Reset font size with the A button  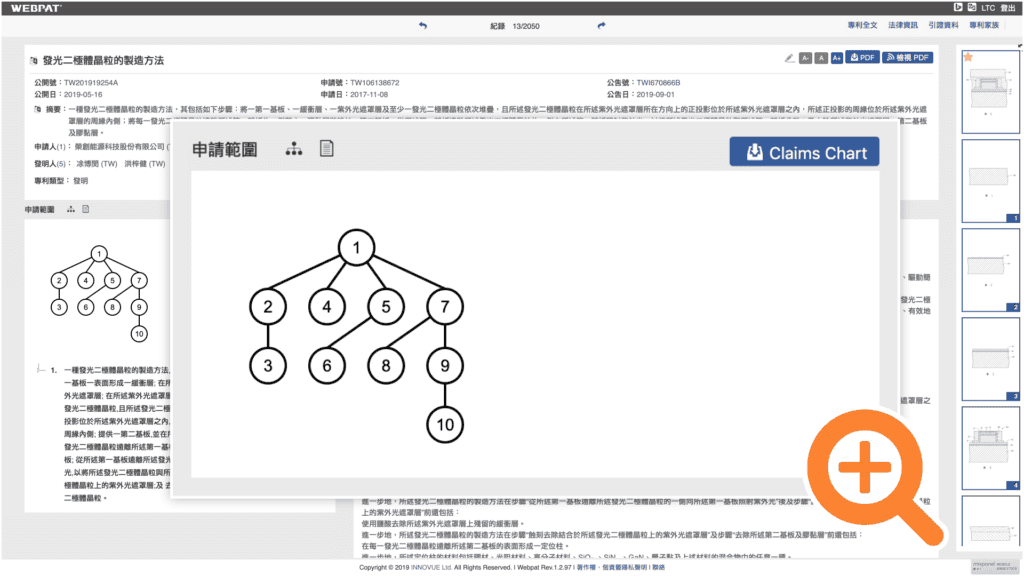coord(820,58)
